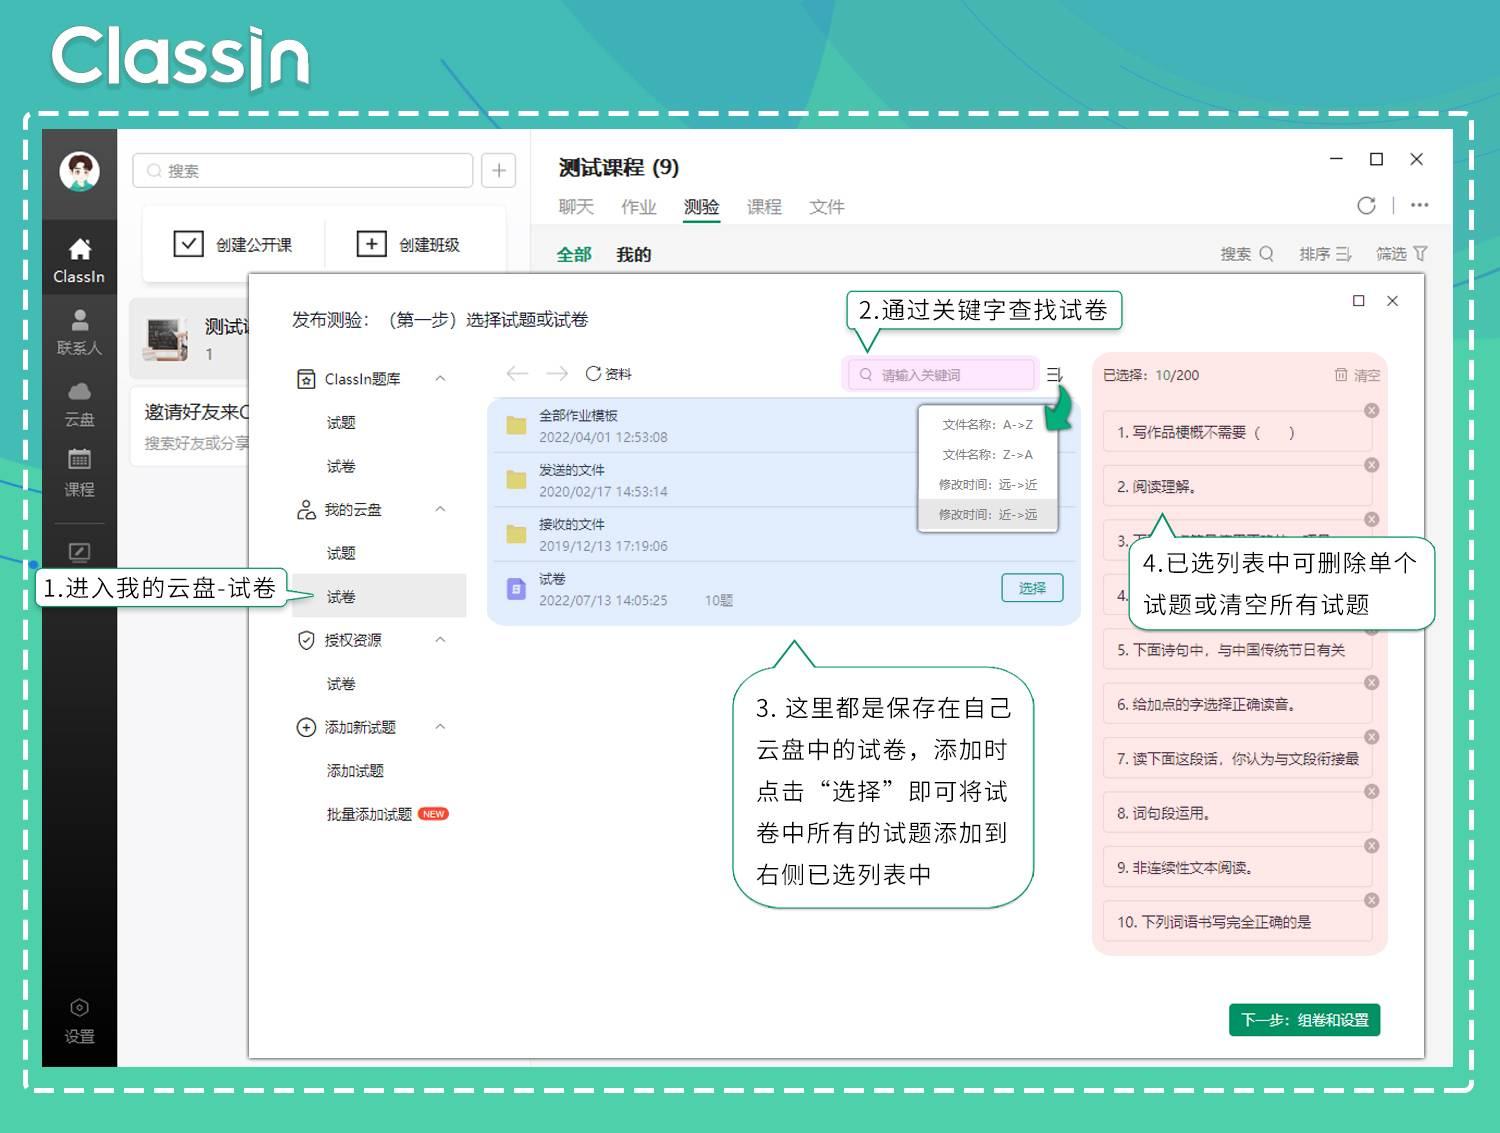The width and height of the screenshot is (1500, 1133).
Task: Collapse the ClassIn题库 section
Action: [440, 378]
